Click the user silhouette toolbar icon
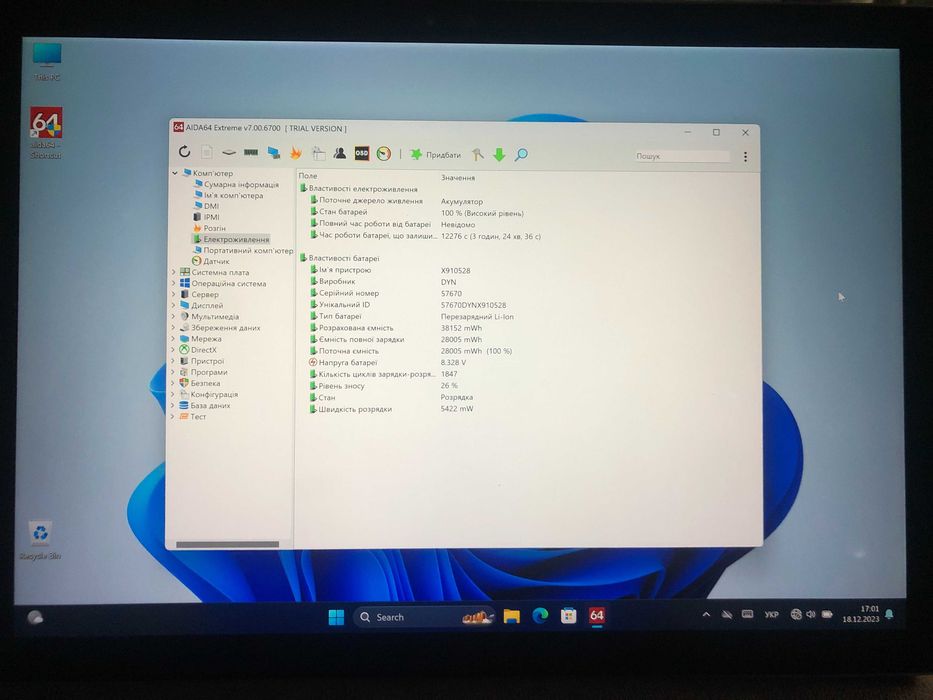Viewport: 933px width, 700px height. click(x=340, y=154)
